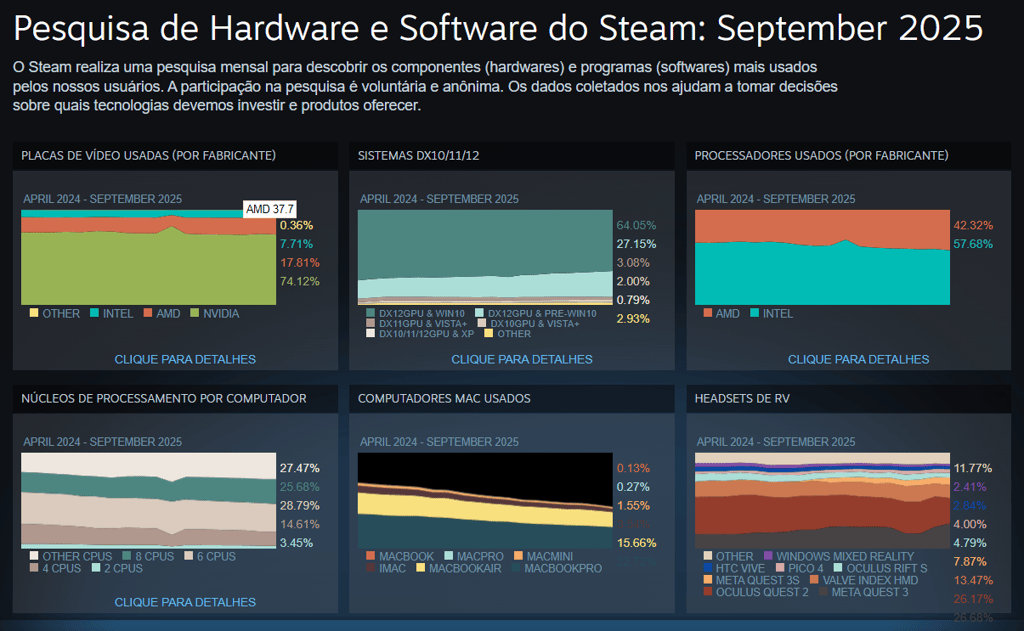Viewport: 1024px width, 631px height.
Task: Click the MACPRO legend swatch
Action: tap(448, 556)
